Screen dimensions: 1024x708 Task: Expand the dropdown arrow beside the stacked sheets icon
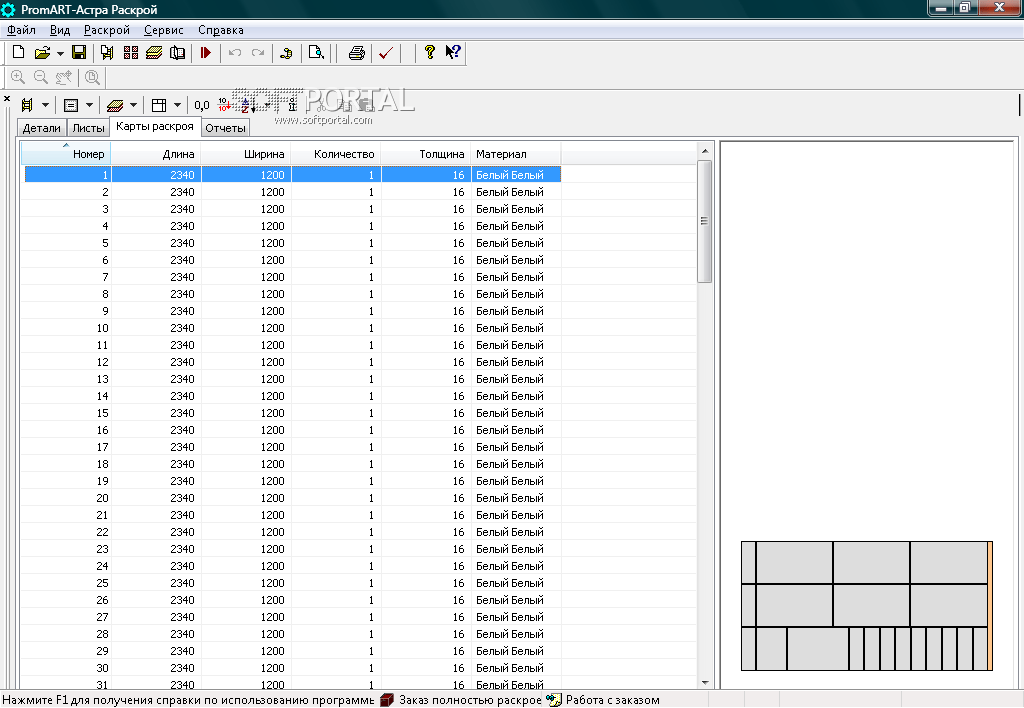point(133,105)
